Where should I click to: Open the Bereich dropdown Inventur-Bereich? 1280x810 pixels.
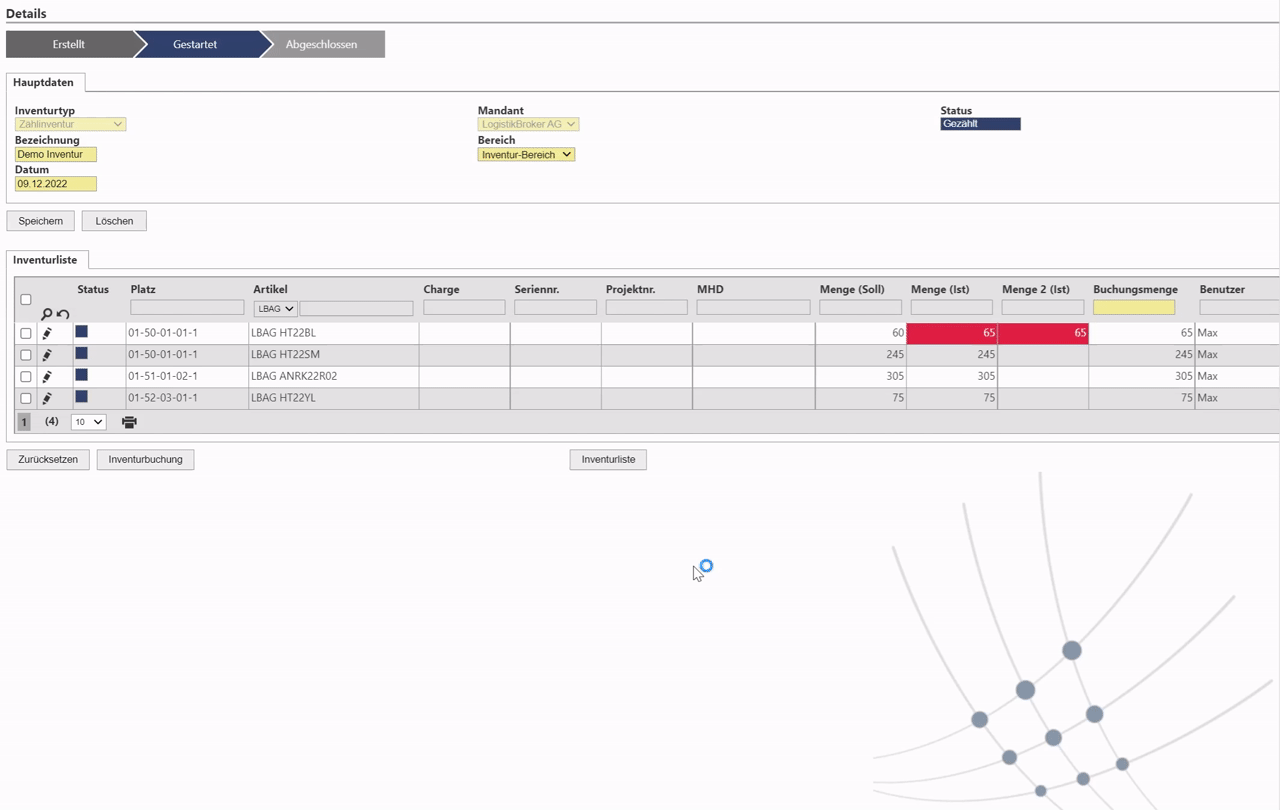[526, 154]
